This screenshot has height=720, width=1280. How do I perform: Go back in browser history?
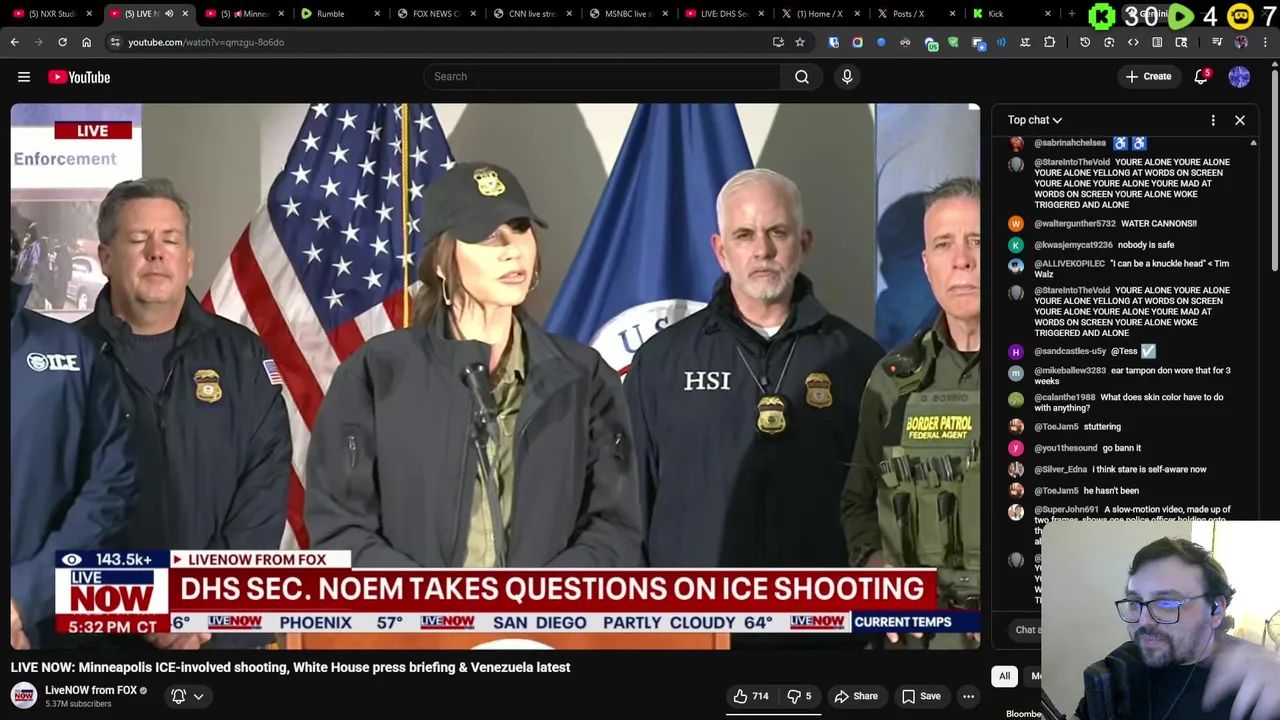15,42
